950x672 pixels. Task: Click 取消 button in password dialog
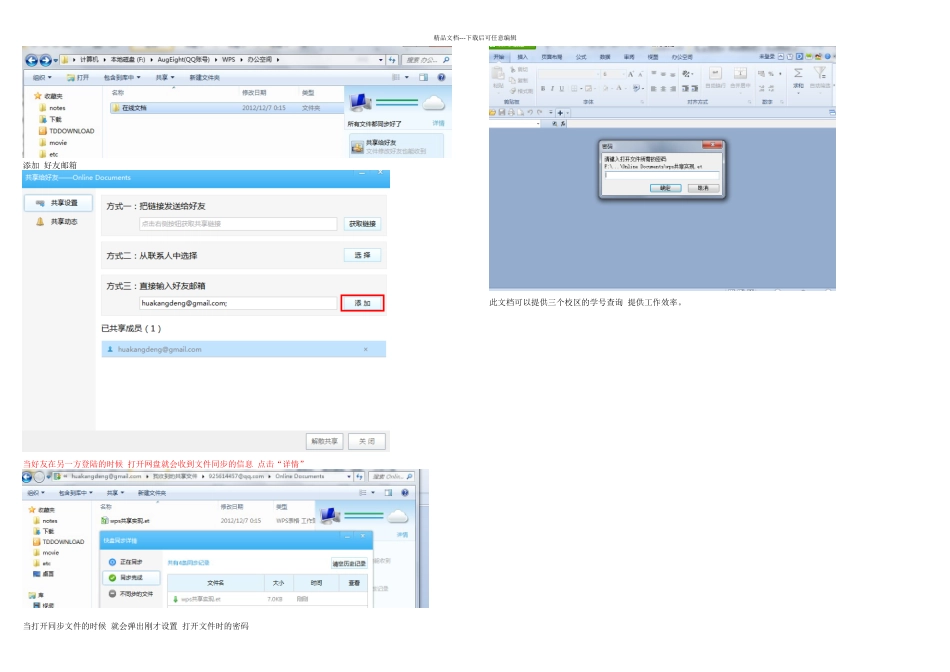click(x=703, y=188)
